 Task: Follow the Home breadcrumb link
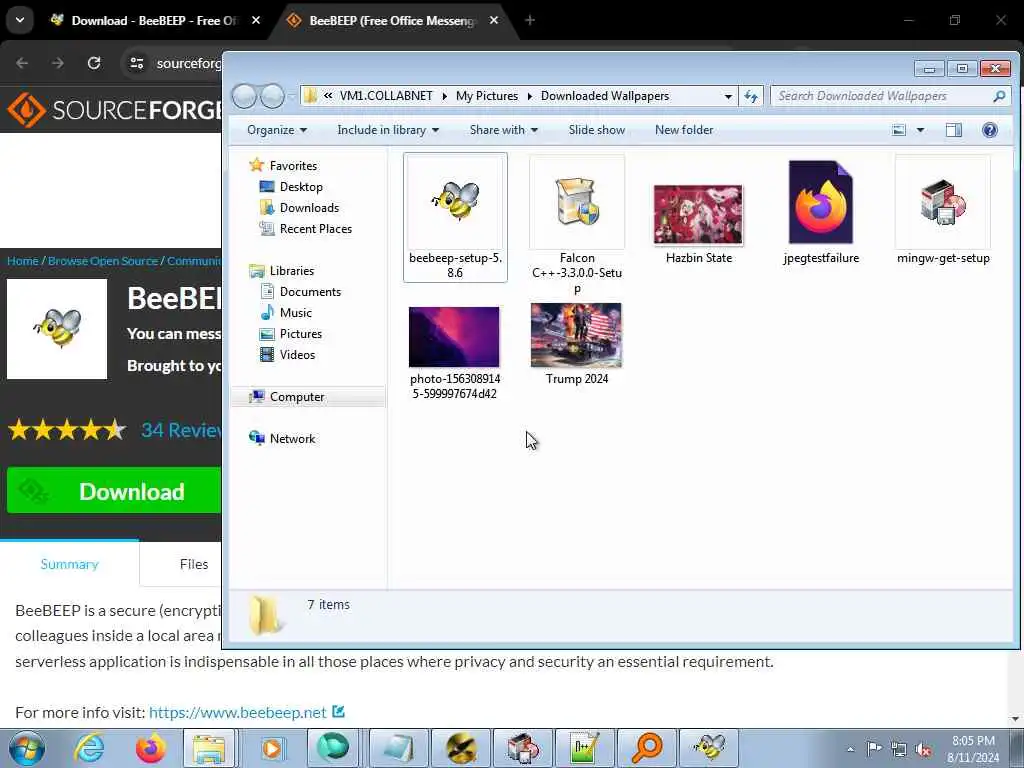[22, 261]
